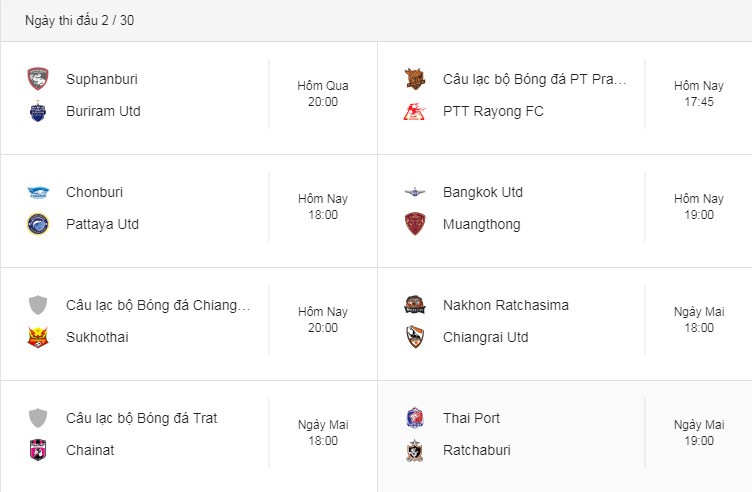752x492 pixels.
Task: Click the Chainat pink crest
Action: pyautogui.click(x=38, y=450)
